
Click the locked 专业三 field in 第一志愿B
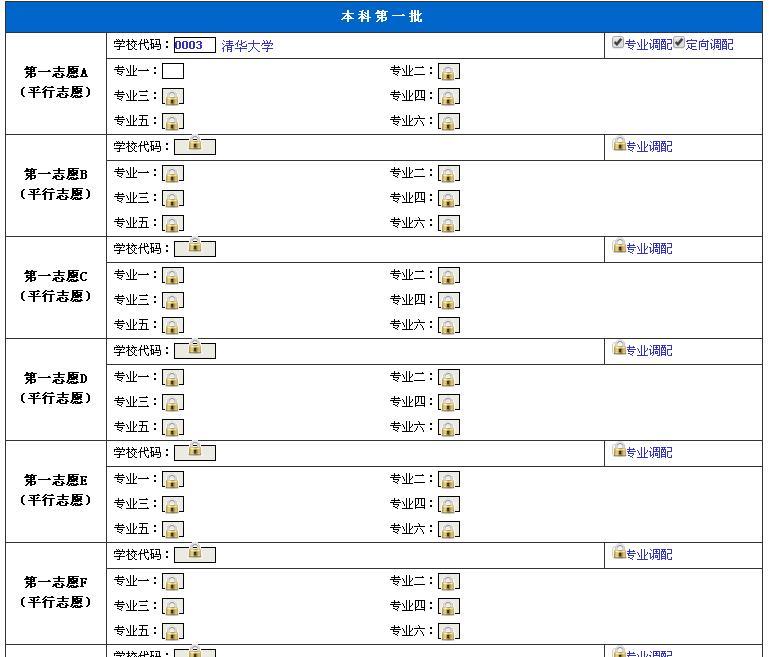tap(173, 199)
